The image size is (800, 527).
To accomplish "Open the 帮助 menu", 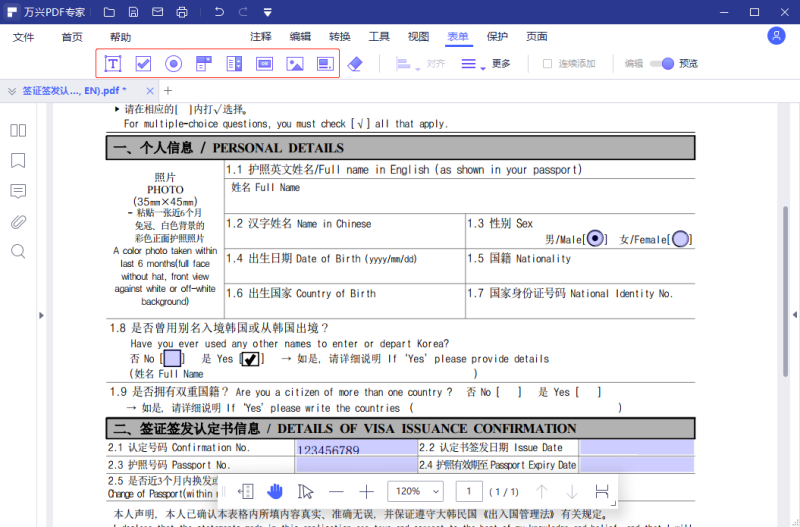I will point(120,37).
